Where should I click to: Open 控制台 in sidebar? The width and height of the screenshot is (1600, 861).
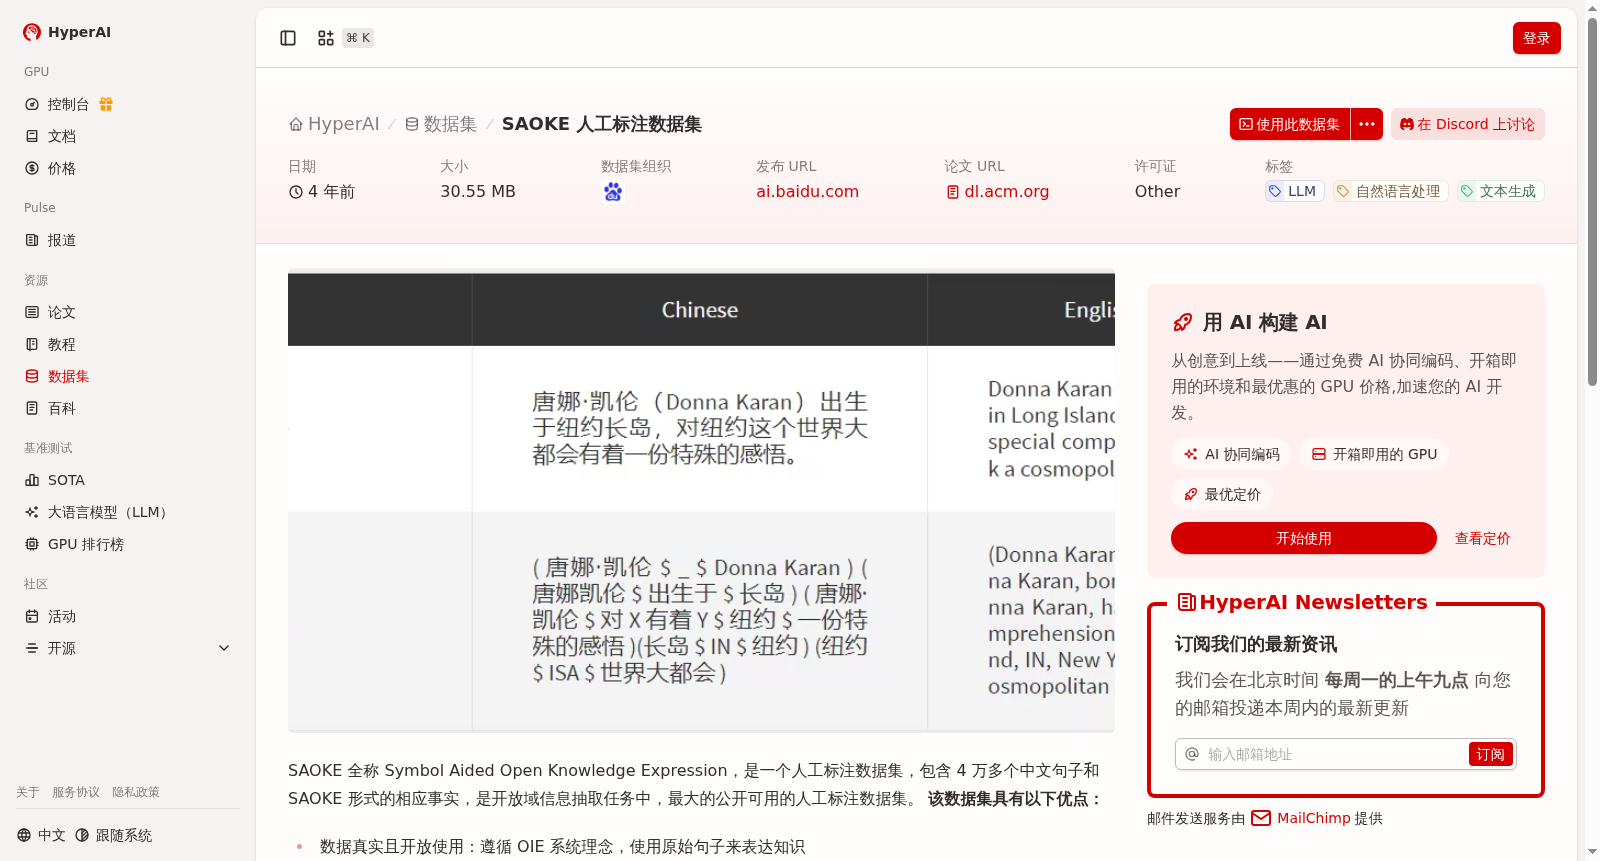[x=68, y=104]
